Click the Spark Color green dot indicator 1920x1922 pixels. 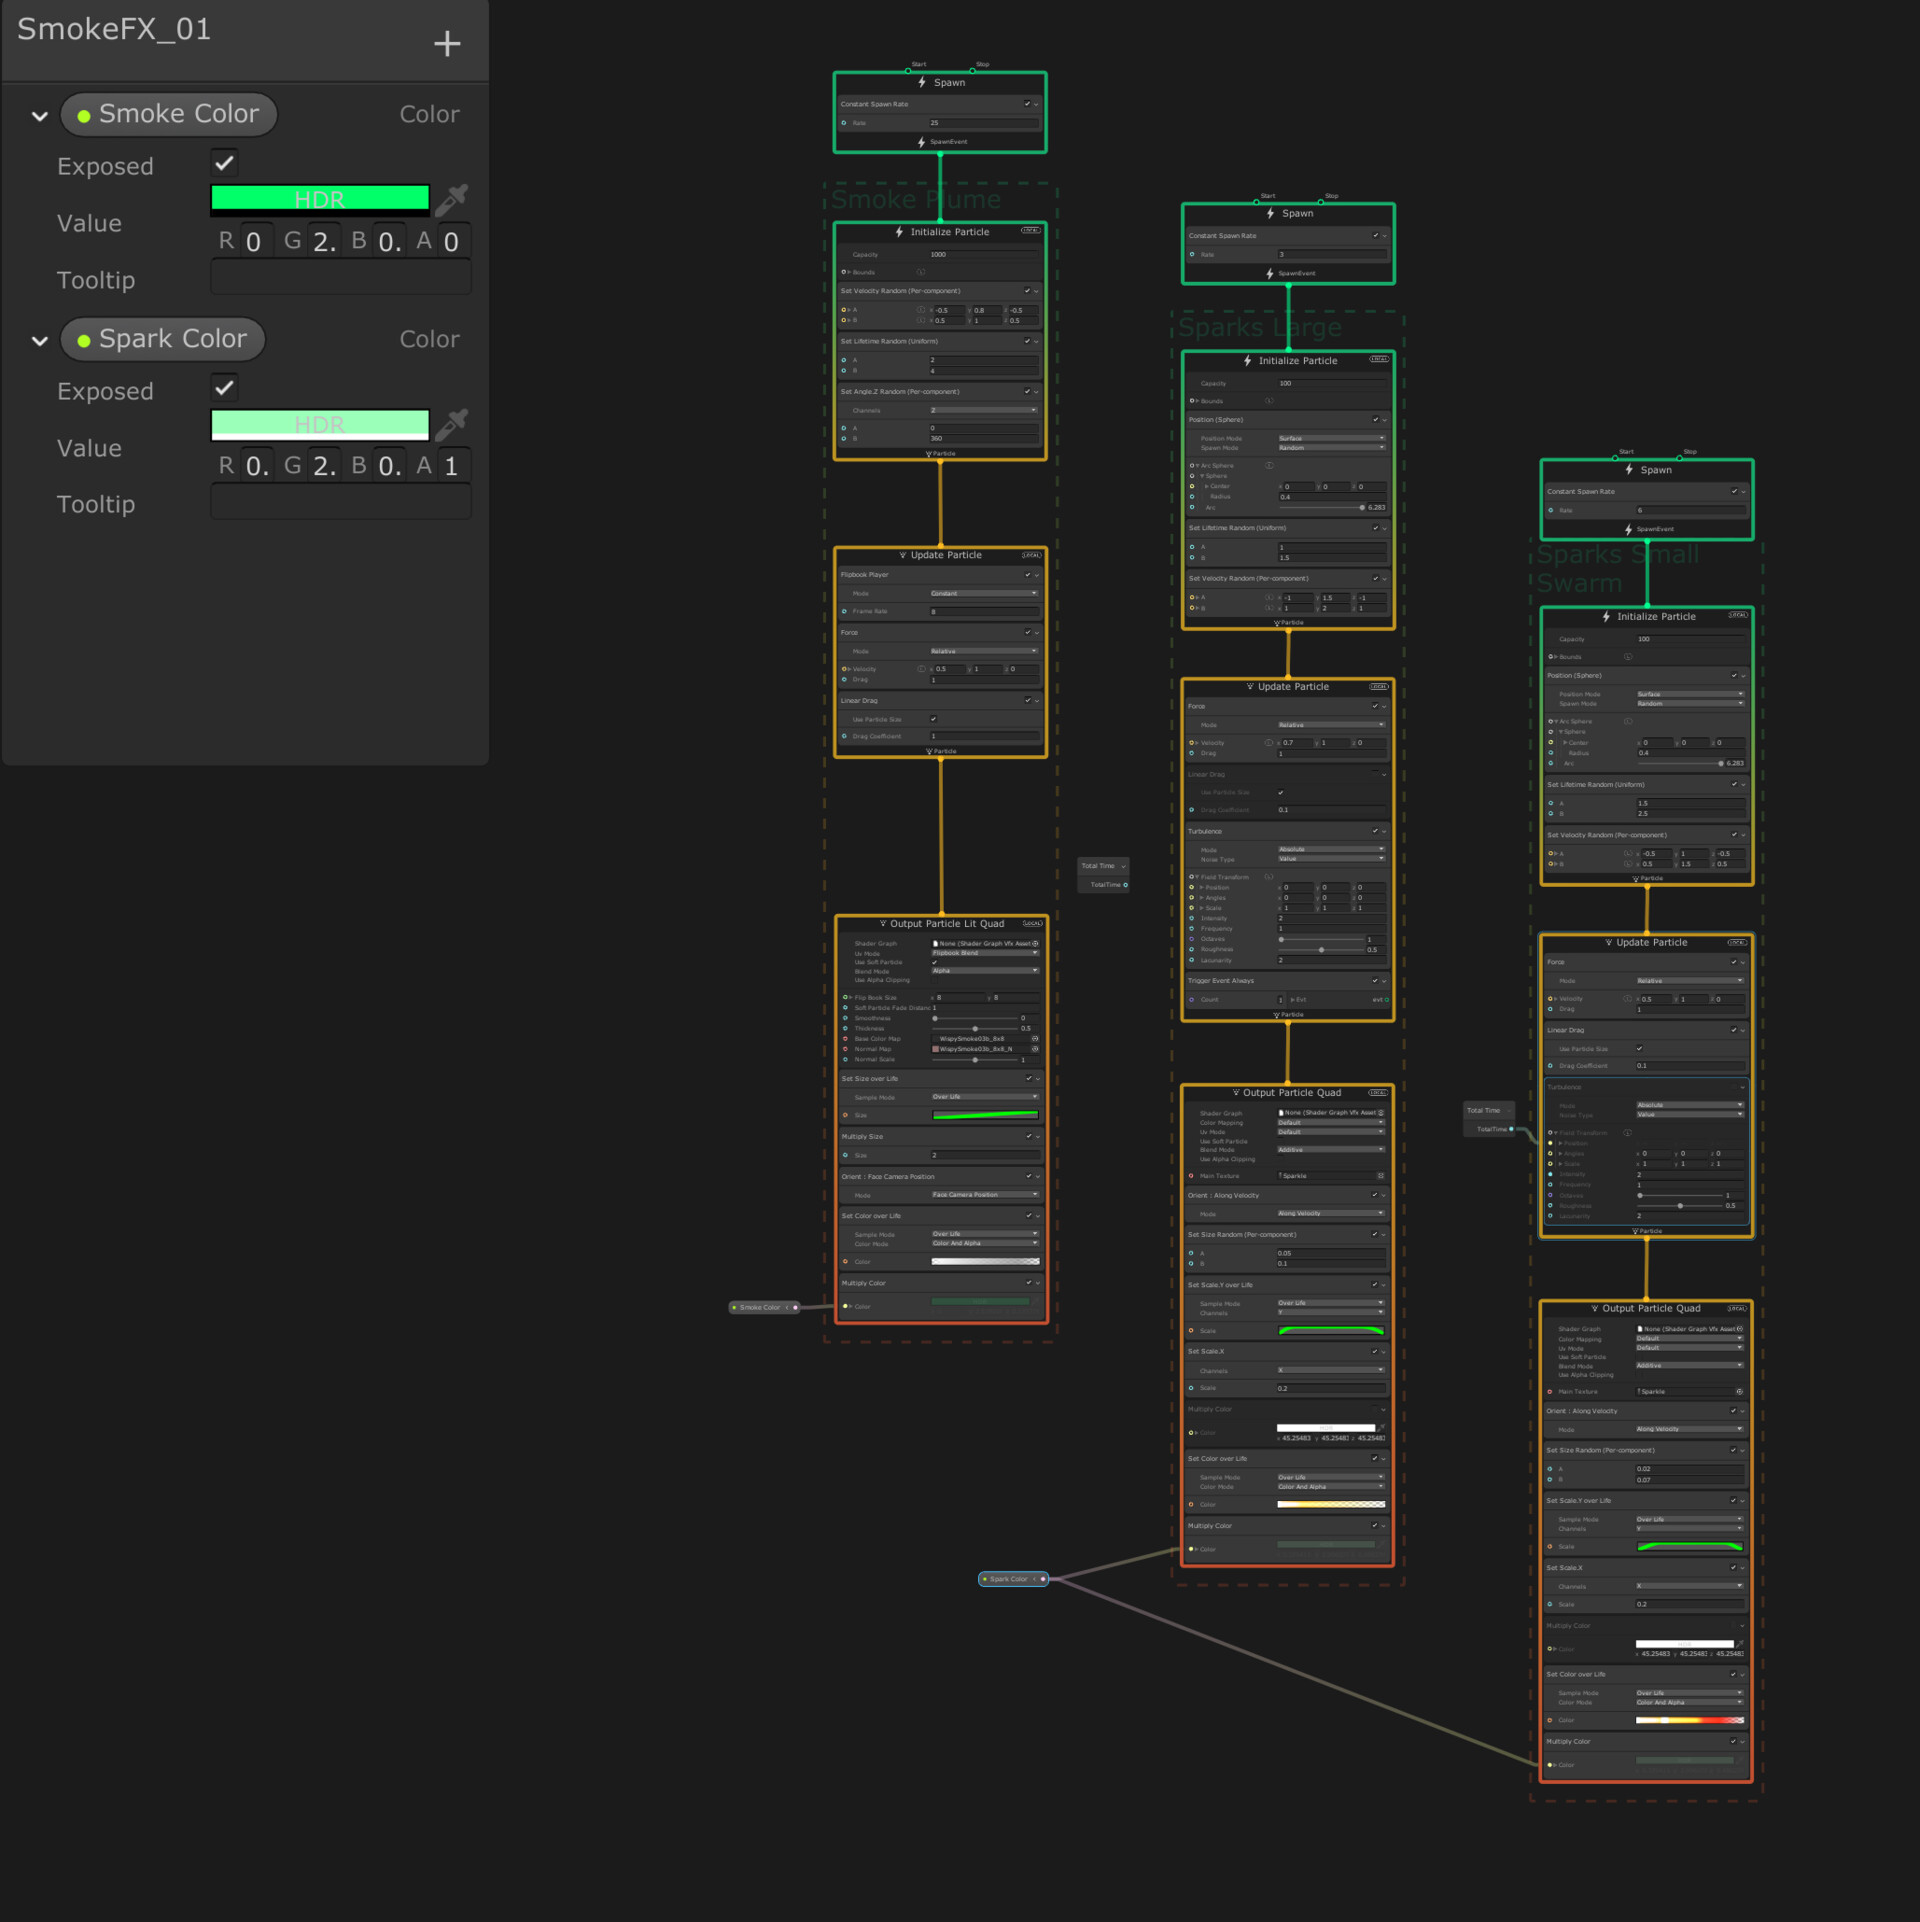click(84, 341)
